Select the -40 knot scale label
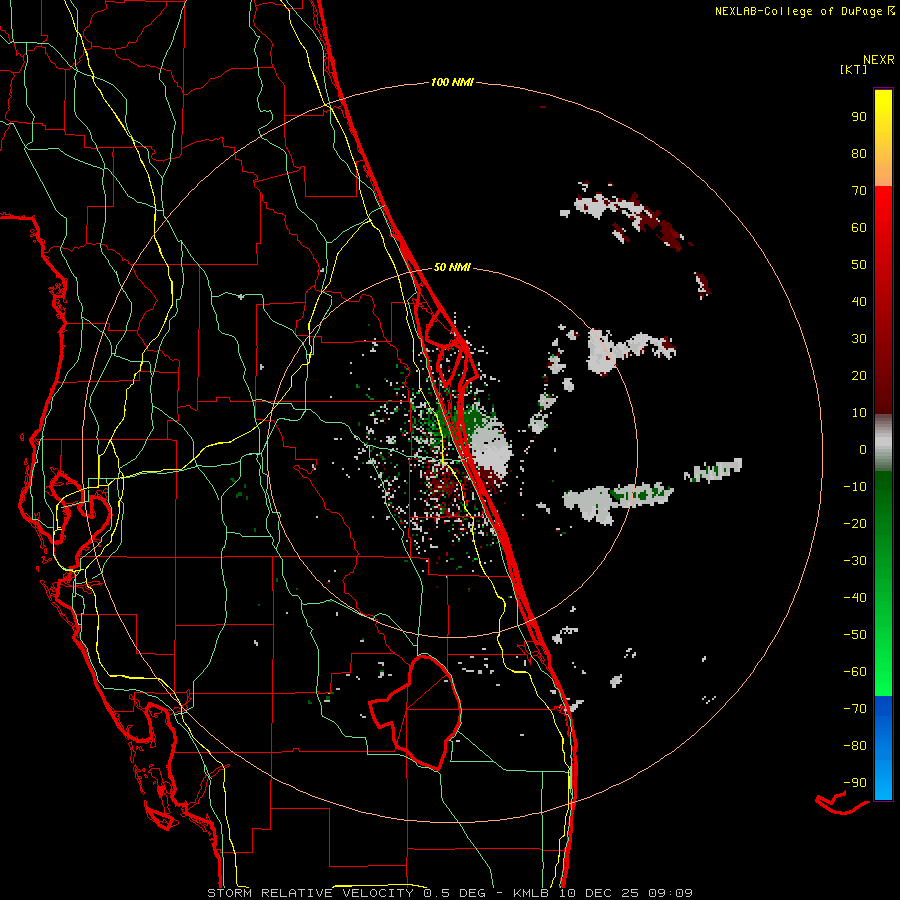 coord(855,598)
